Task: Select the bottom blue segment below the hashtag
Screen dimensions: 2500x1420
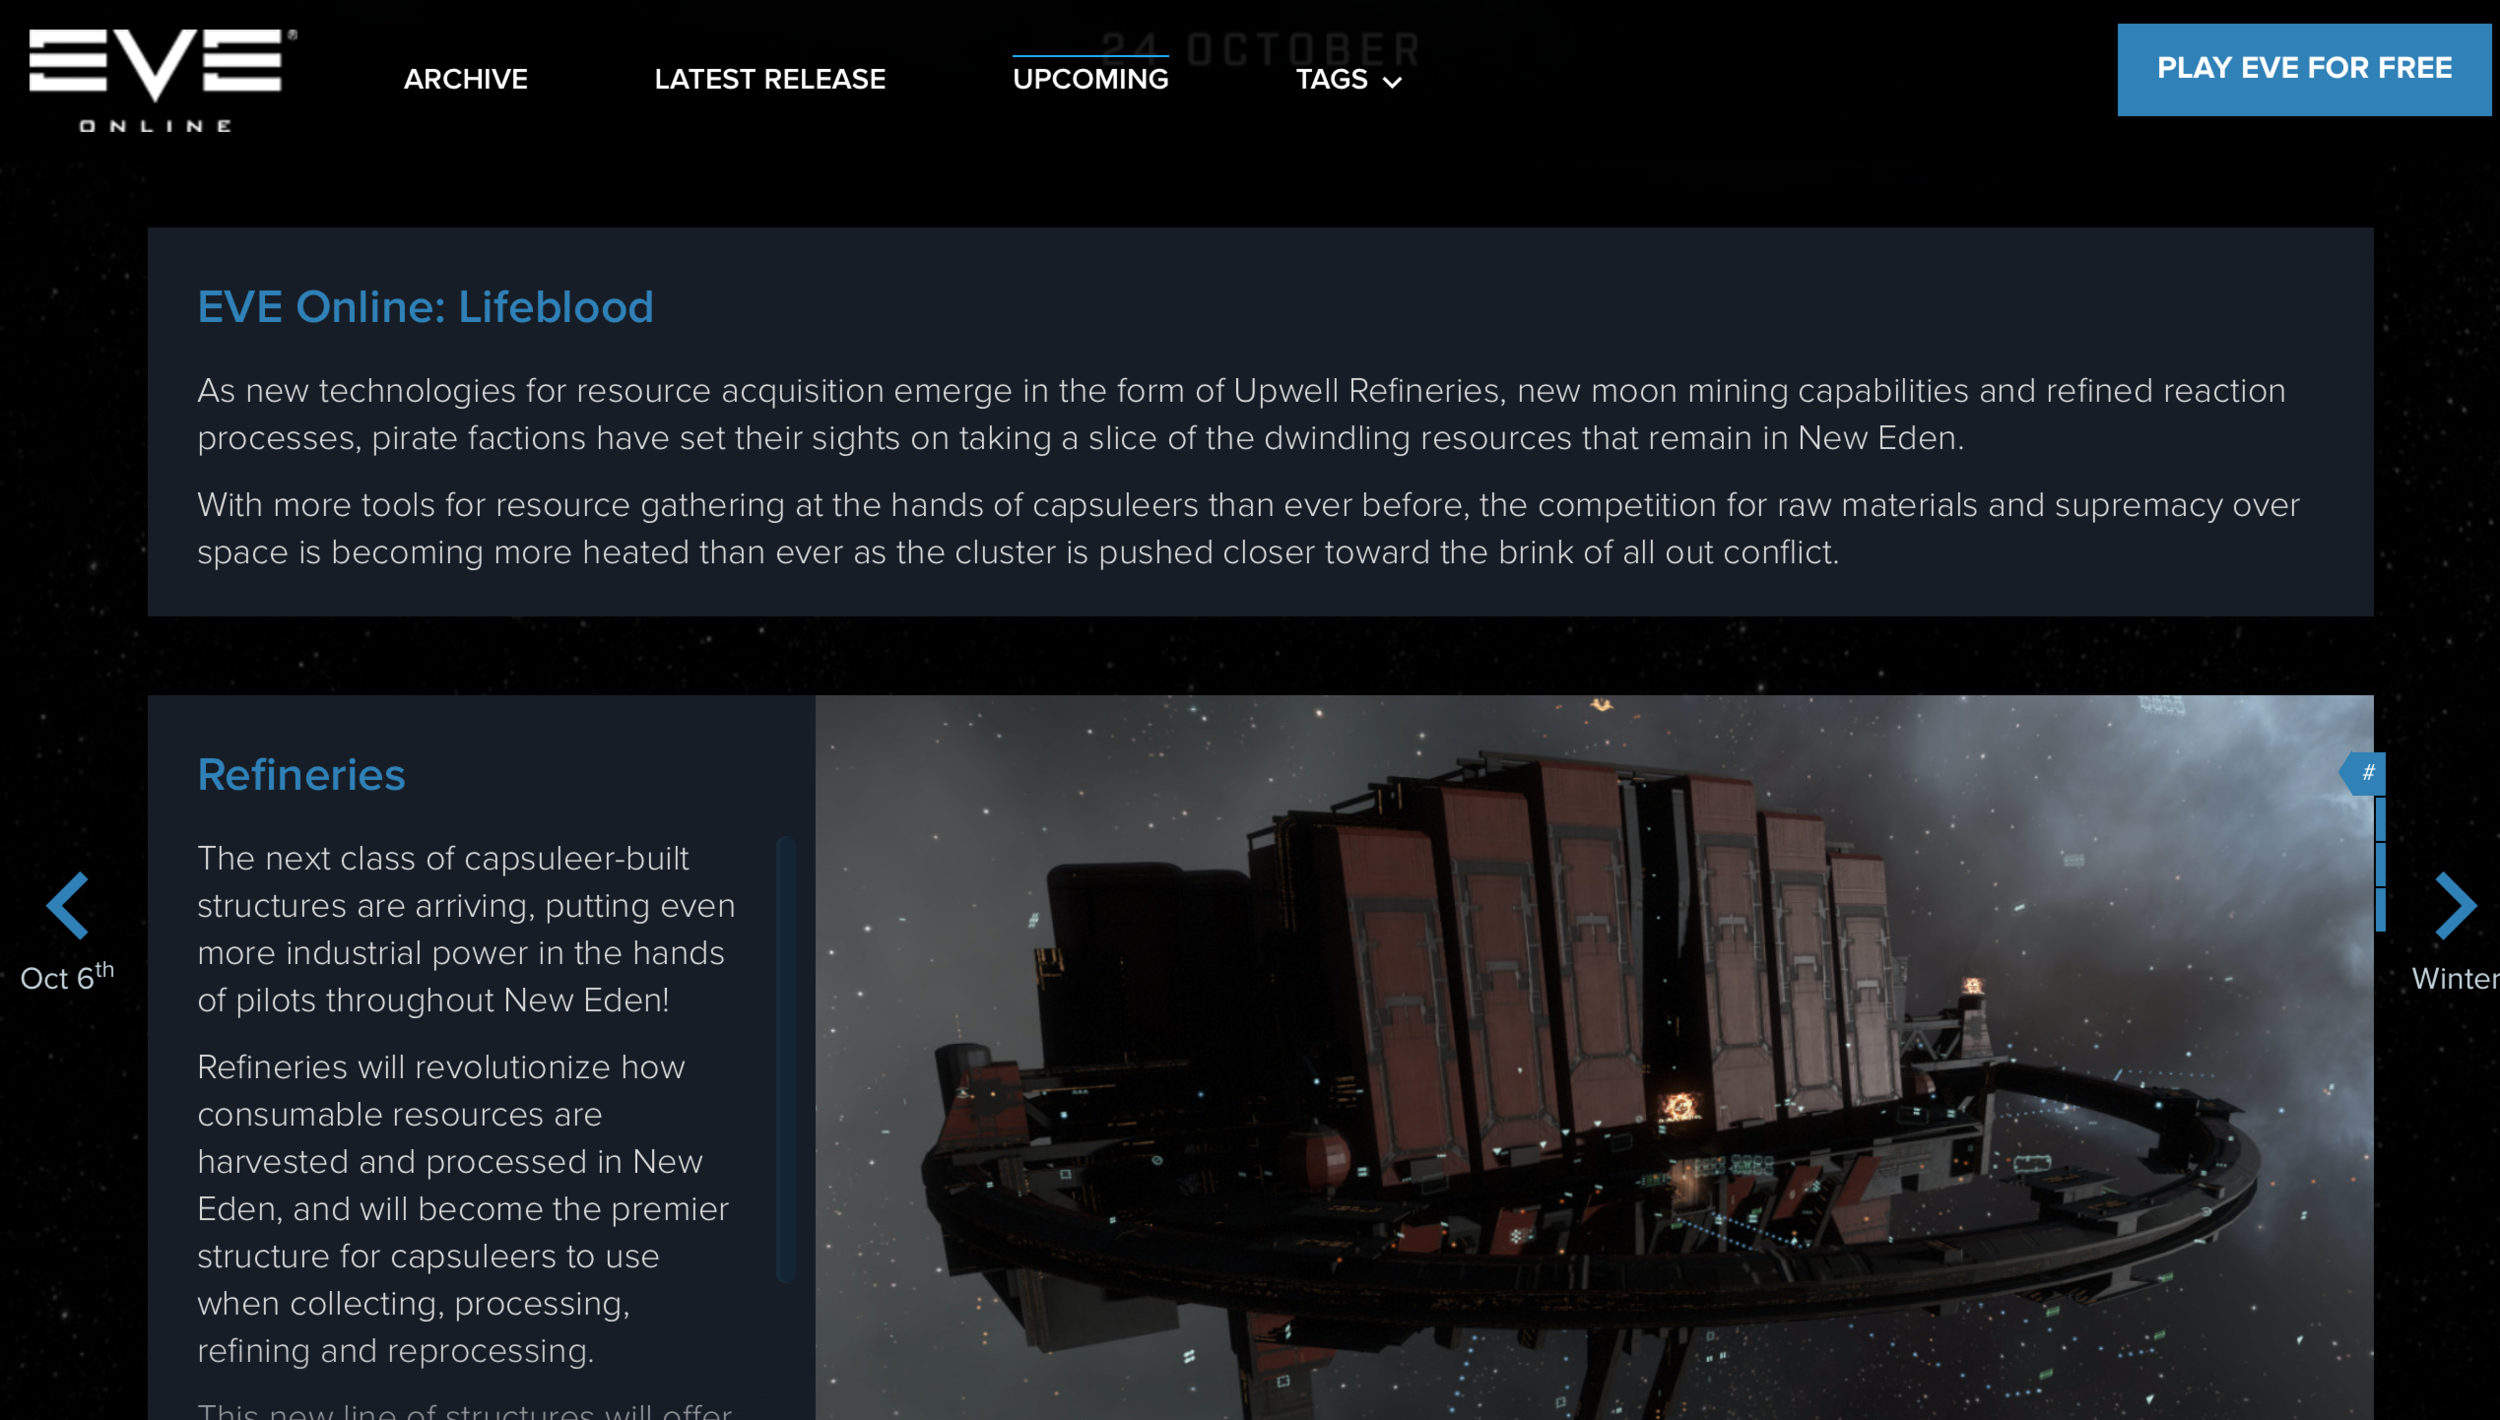Action: (2381, 910)
